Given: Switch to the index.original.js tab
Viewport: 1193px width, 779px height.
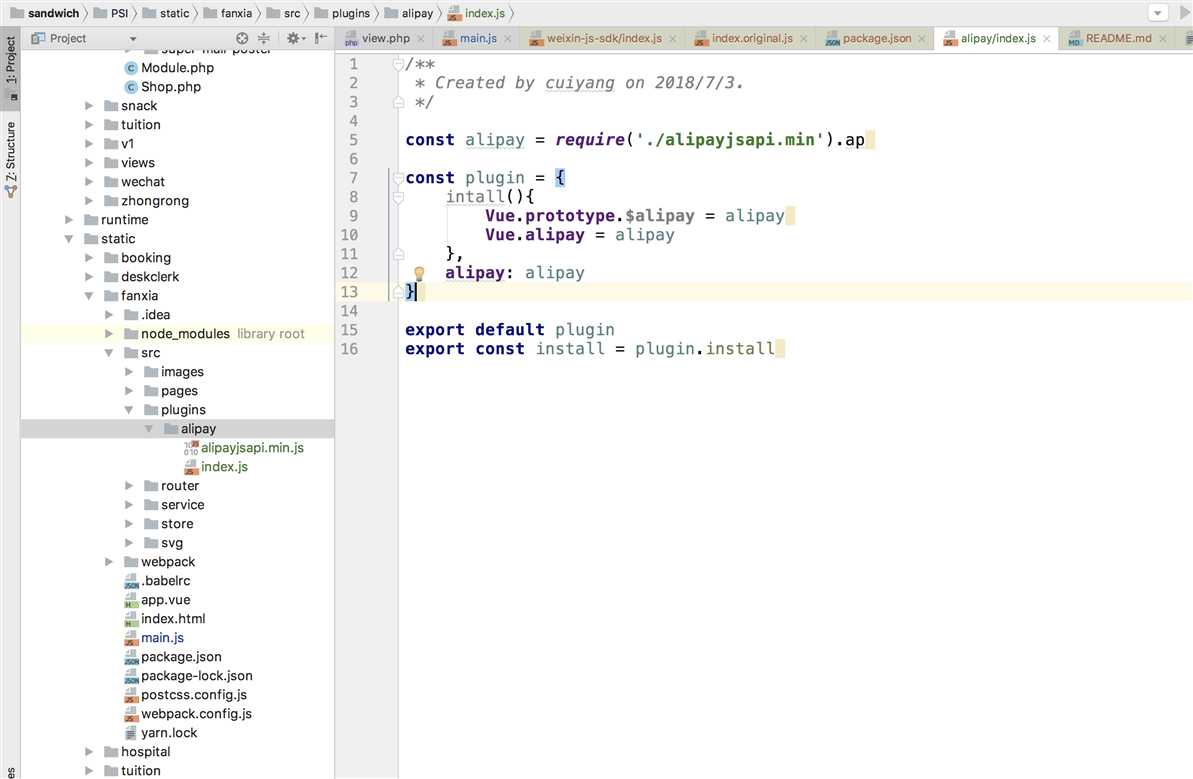Looking at the screenshot, I should pos(751,39).
